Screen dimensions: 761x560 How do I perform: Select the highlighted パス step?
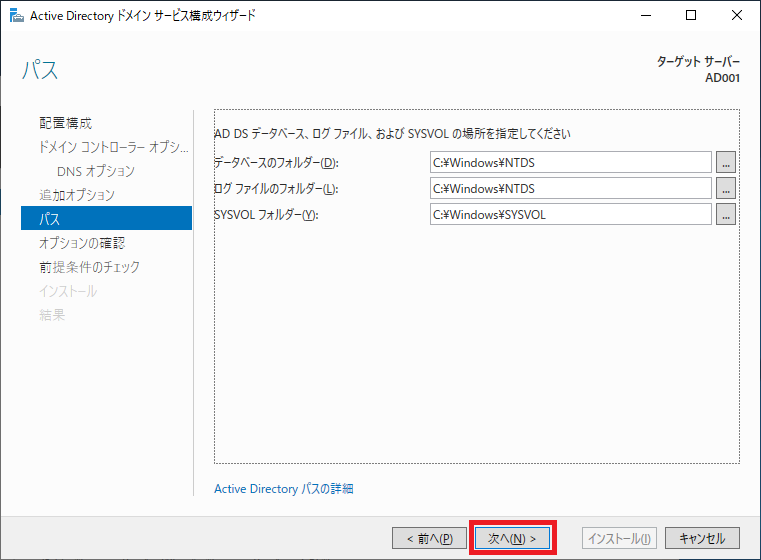[x=106, y=218]
